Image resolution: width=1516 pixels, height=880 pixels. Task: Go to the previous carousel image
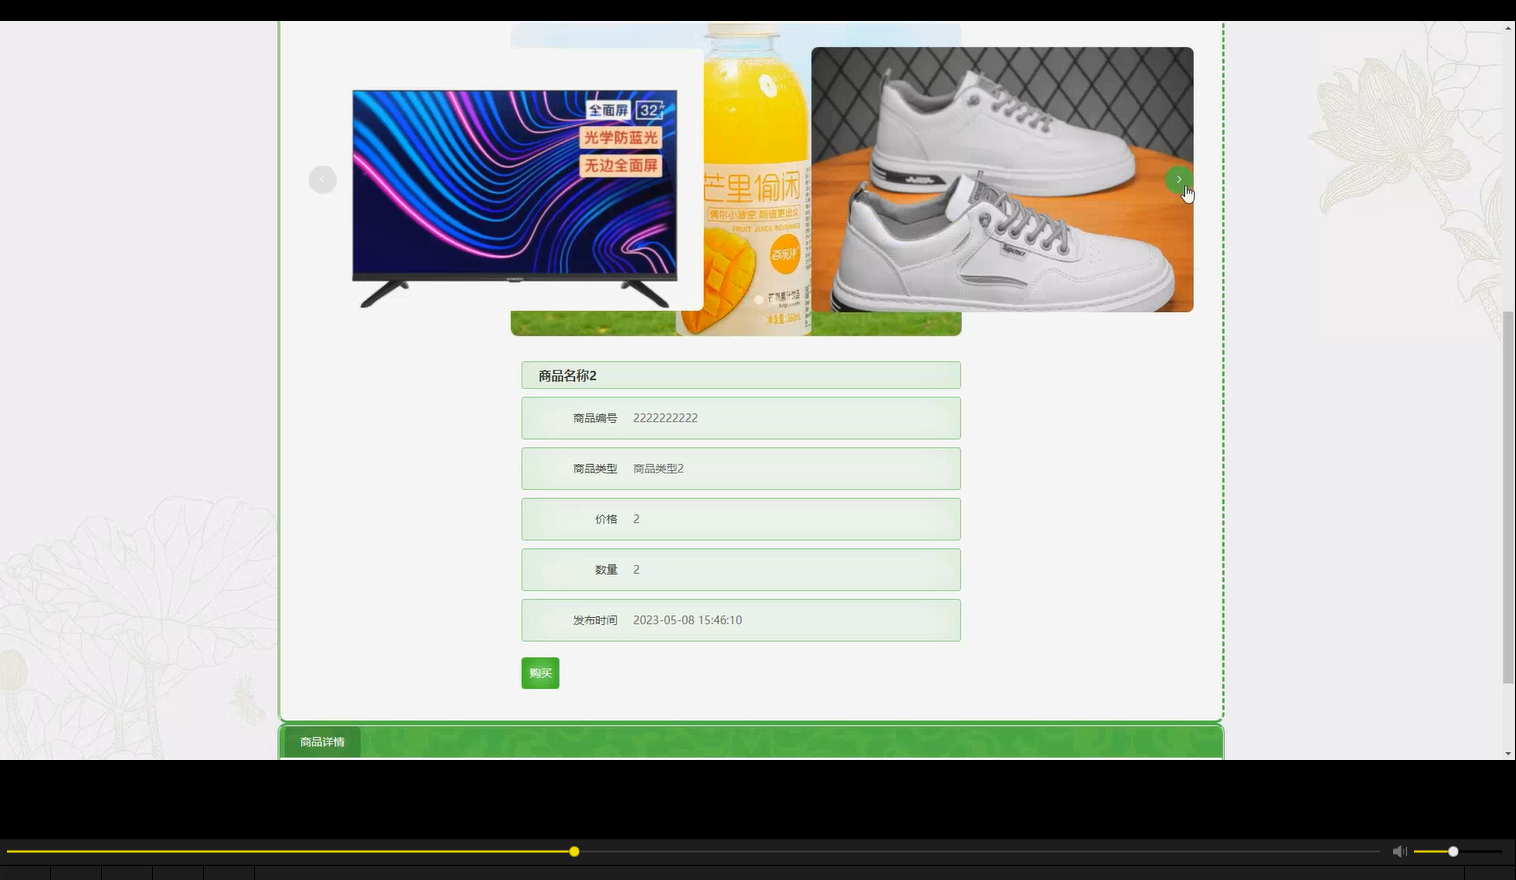(x=322, y=180)
